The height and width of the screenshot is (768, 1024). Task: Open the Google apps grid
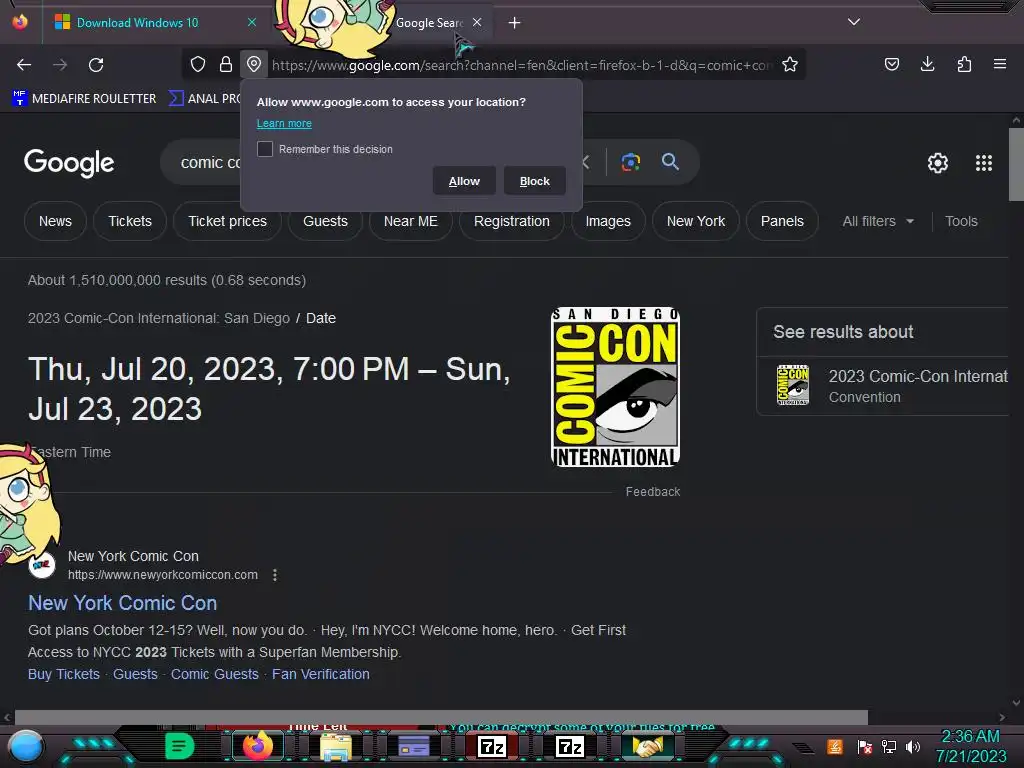[x=984, y=163]
